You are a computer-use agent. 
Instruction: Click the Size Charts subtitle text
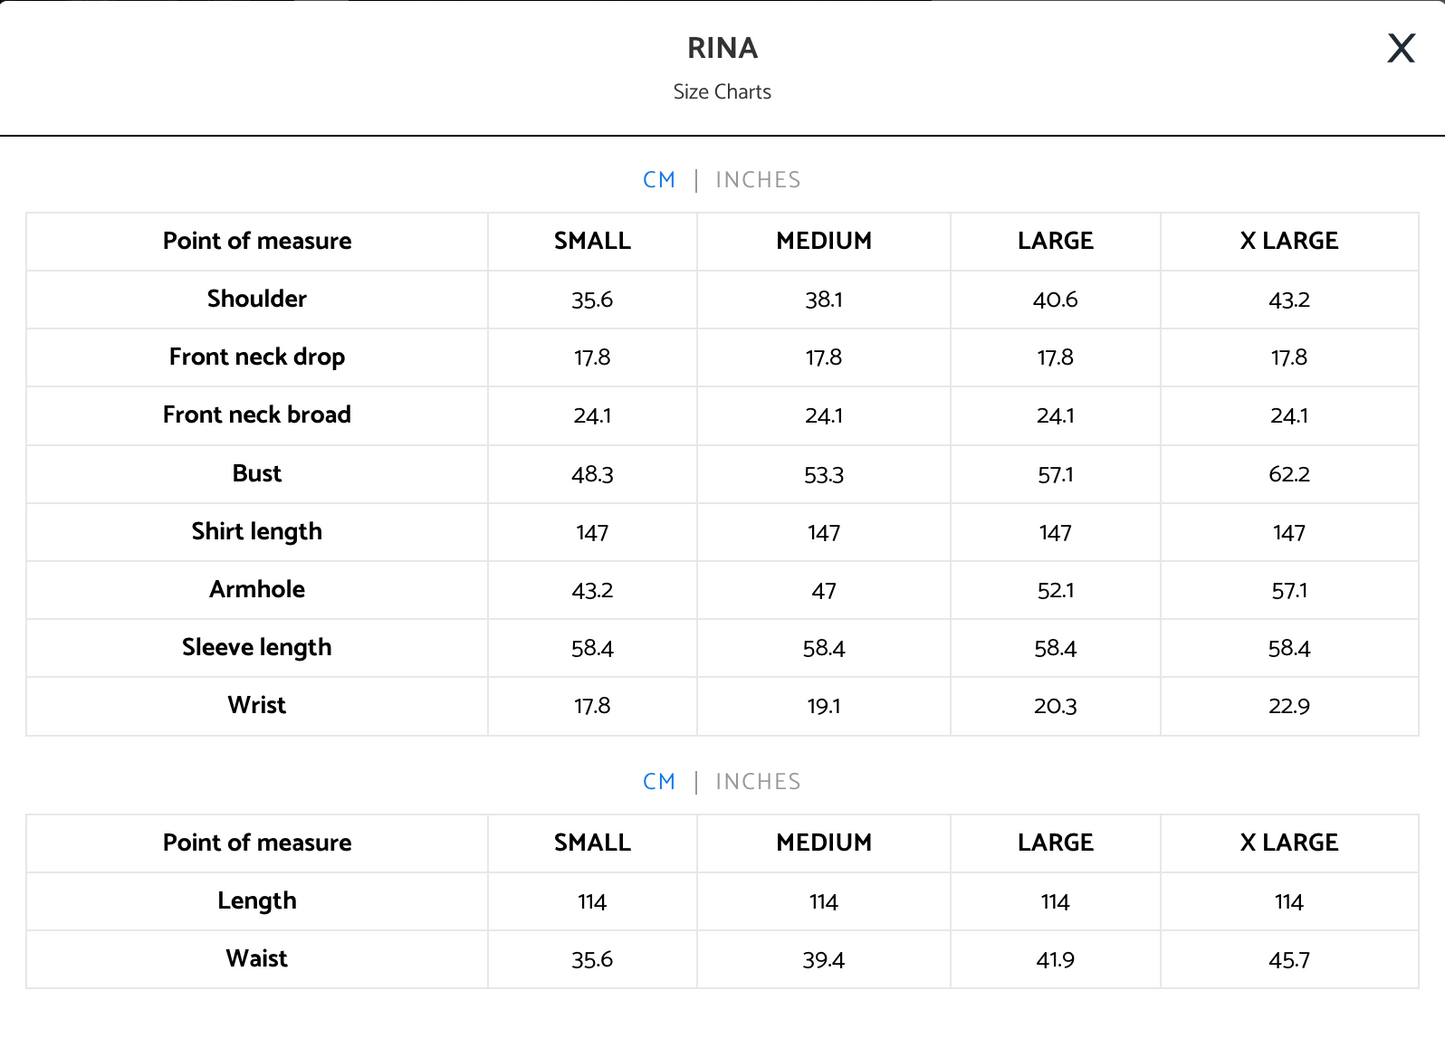[722, 92]
